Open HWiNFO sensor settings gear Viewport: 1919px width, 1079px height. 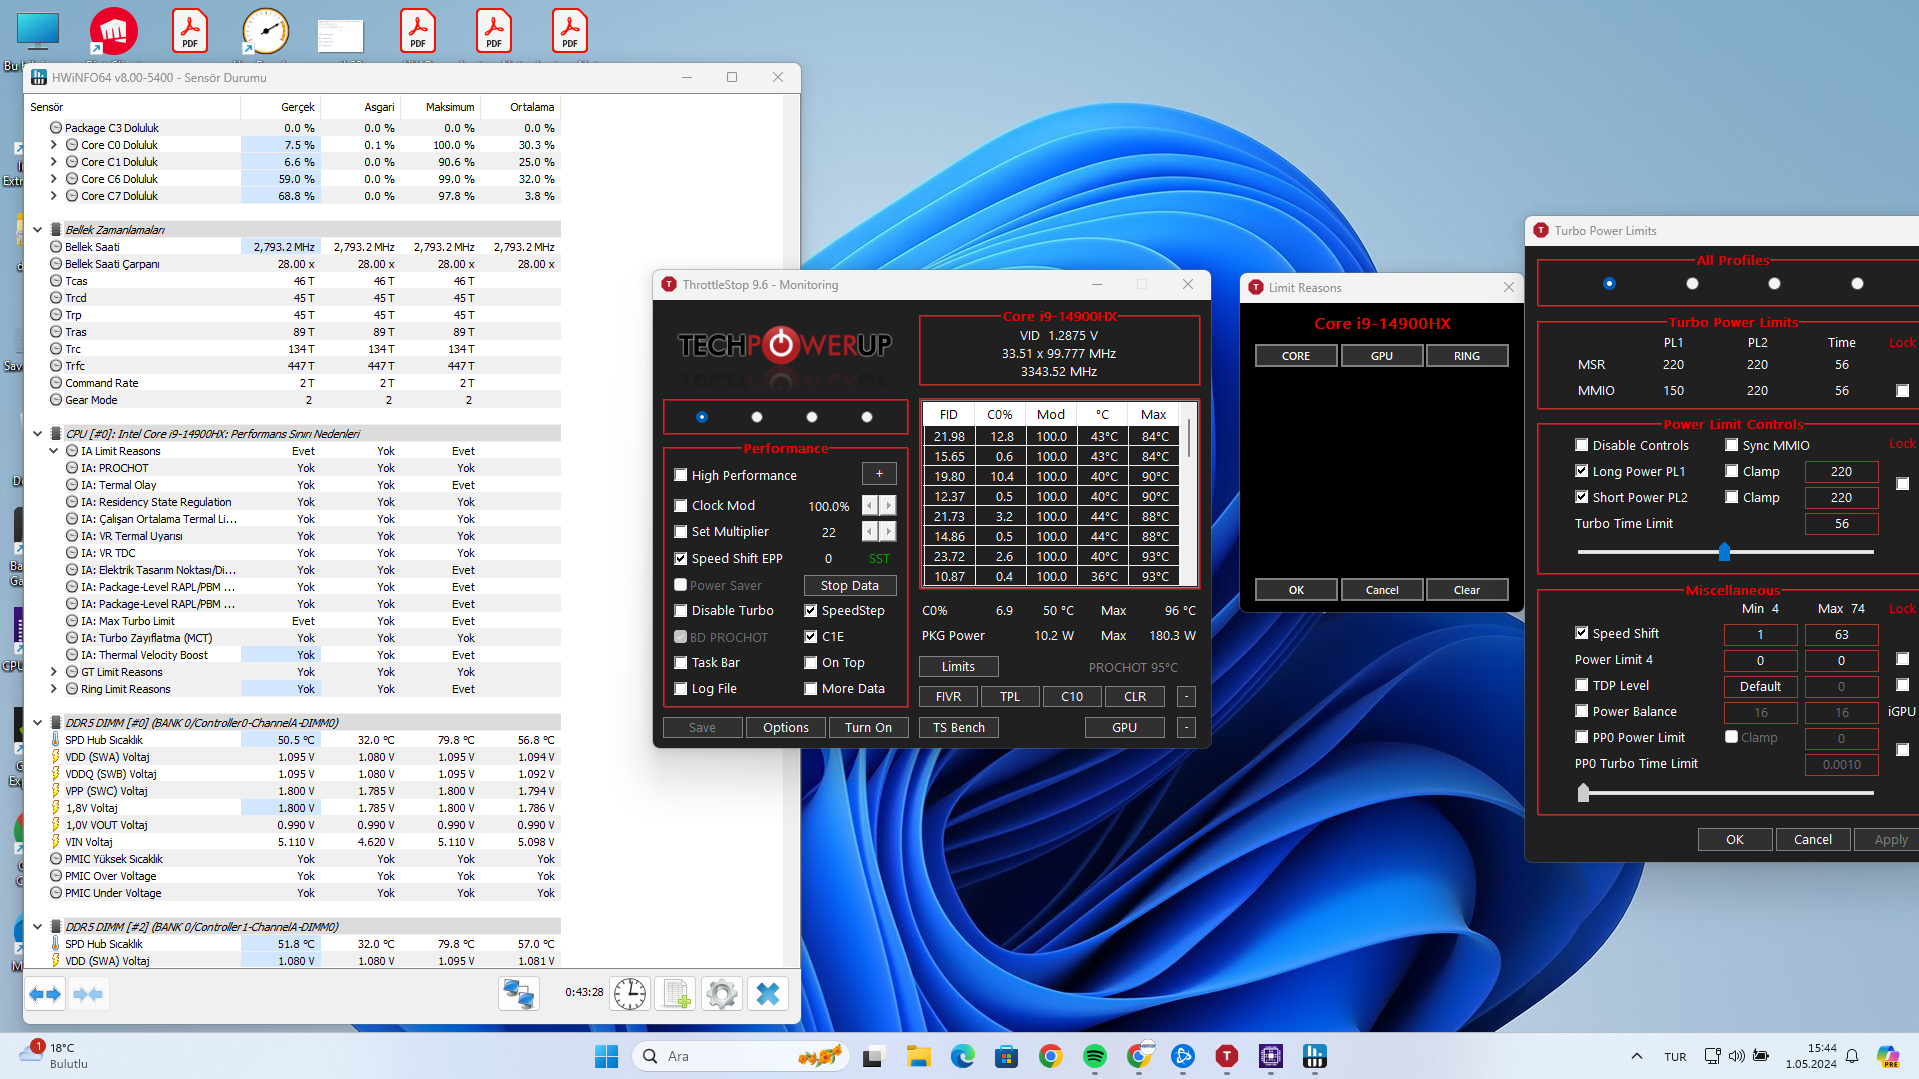pyautogui.click(x=721, y=994)
